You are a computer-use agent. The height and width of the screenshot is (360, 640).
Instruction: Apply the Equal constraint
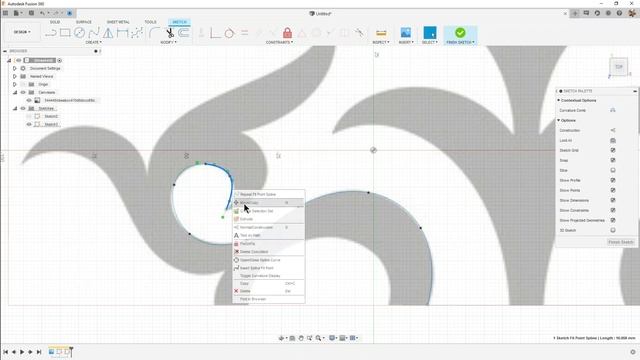click(244, 33)
